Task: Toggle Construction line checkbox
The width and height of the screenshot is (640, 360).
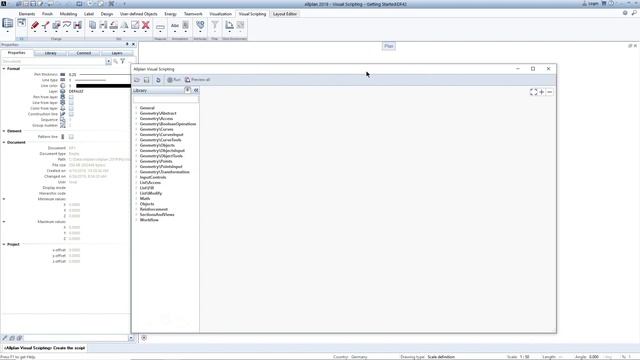Action: pyautogui.click(x=71, y=114)
